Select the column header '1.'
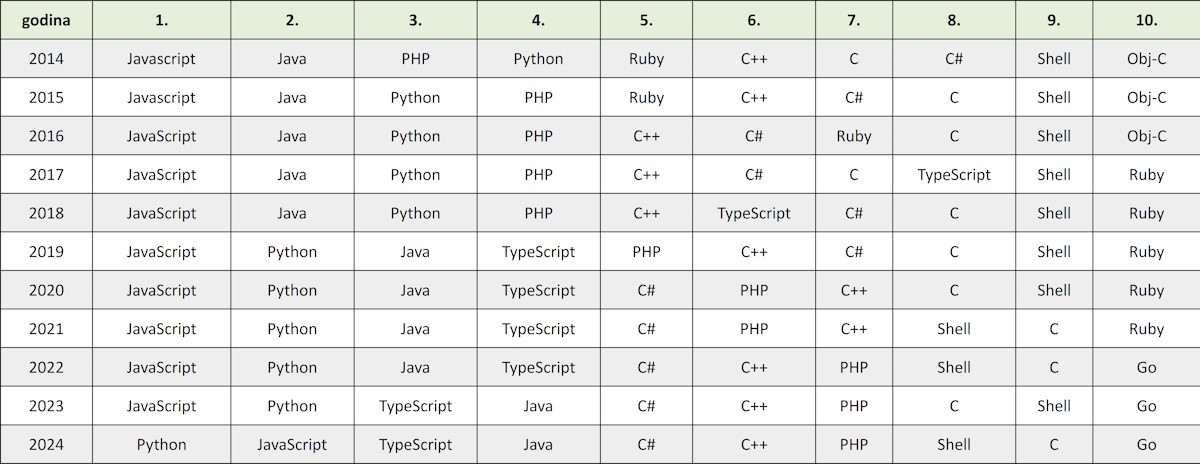 161,20
